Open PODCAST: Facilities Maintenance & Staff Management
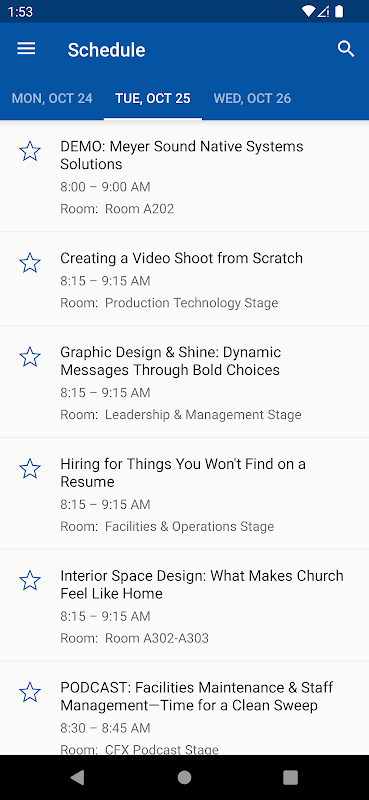The image size is (369, 800). click(x=184, y=708)
